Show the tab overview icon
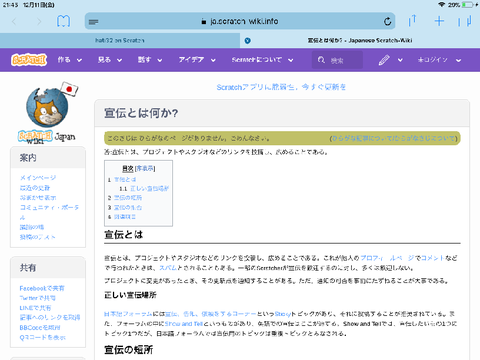480x360 pixels. (x=465, y=21)
